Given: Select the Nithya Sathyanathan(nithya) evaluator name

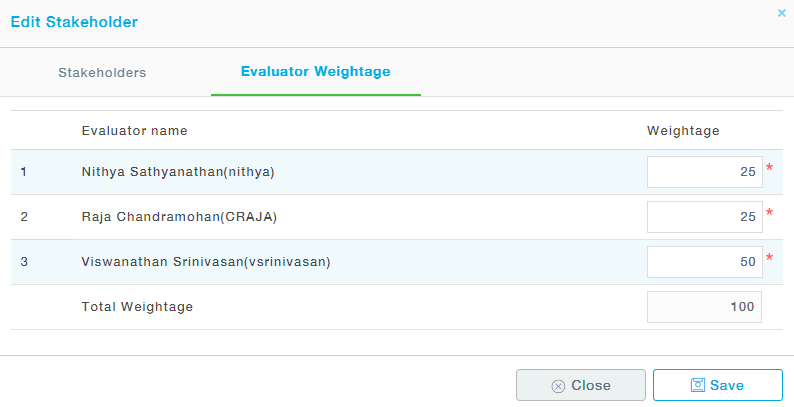Looking at the screenshot, I should [178, 172].
